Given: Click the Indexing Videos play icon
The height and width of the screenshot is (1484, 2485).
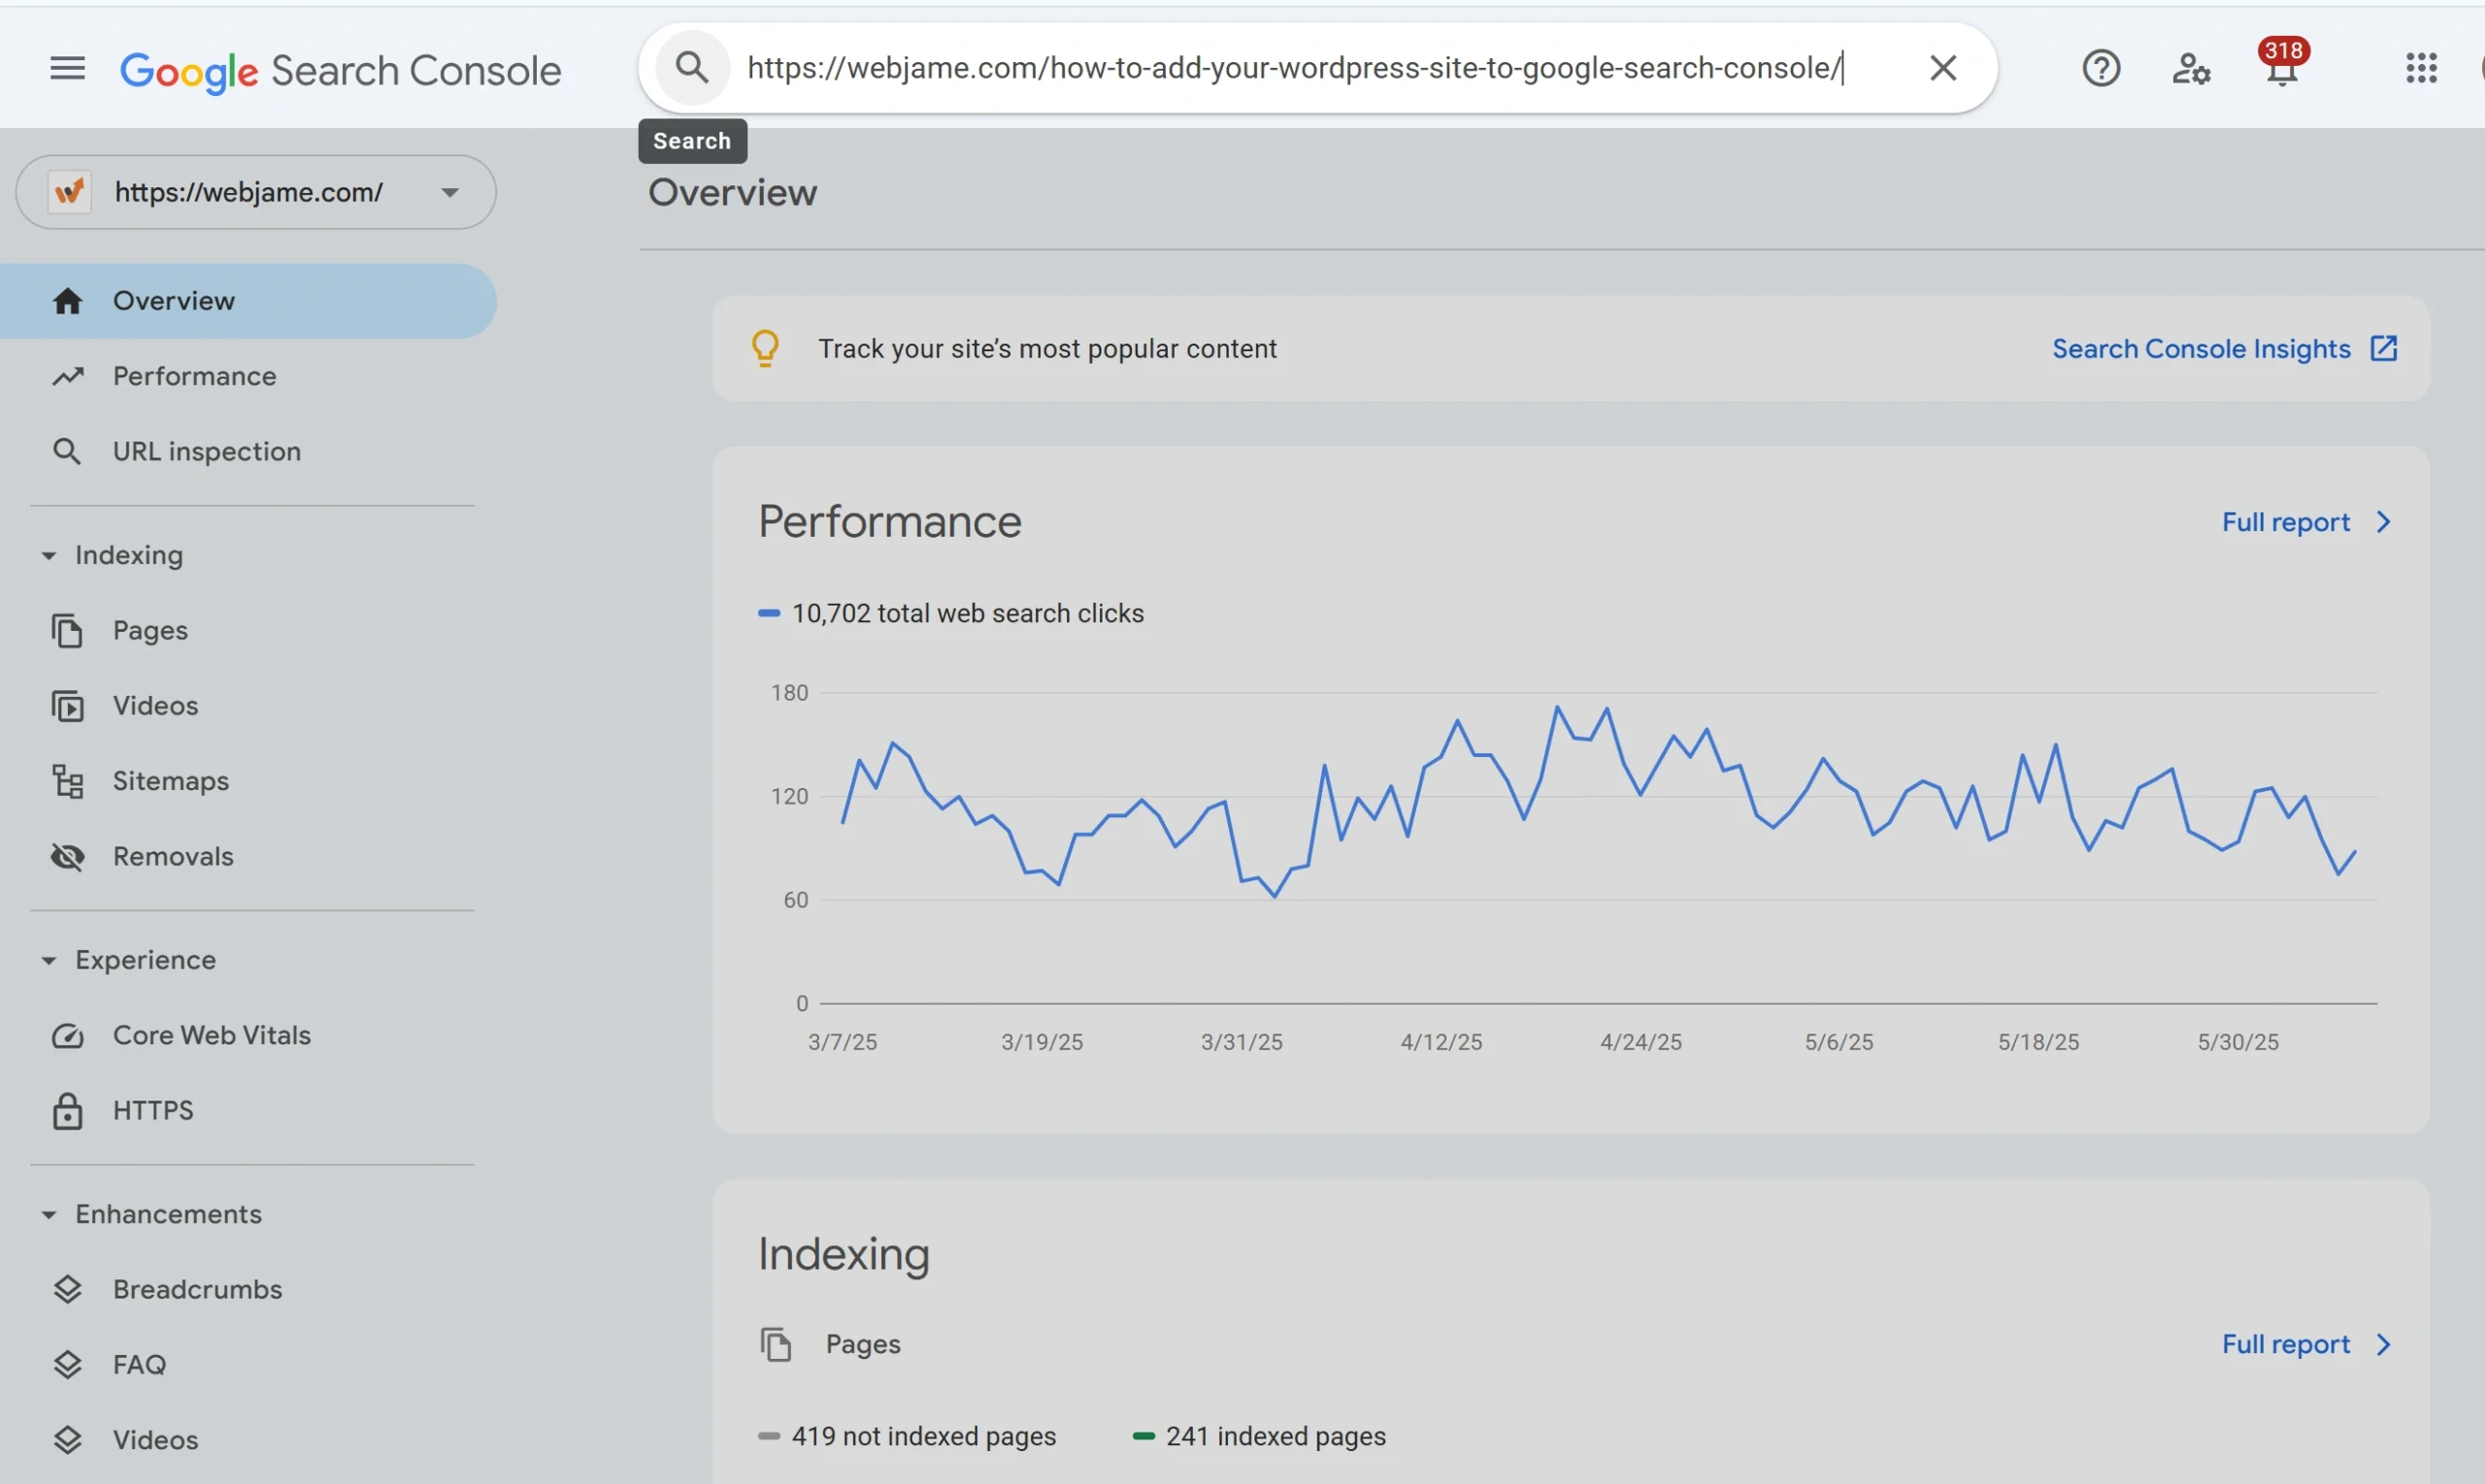Looking at the screenshot, I should [x=67, y=706].
